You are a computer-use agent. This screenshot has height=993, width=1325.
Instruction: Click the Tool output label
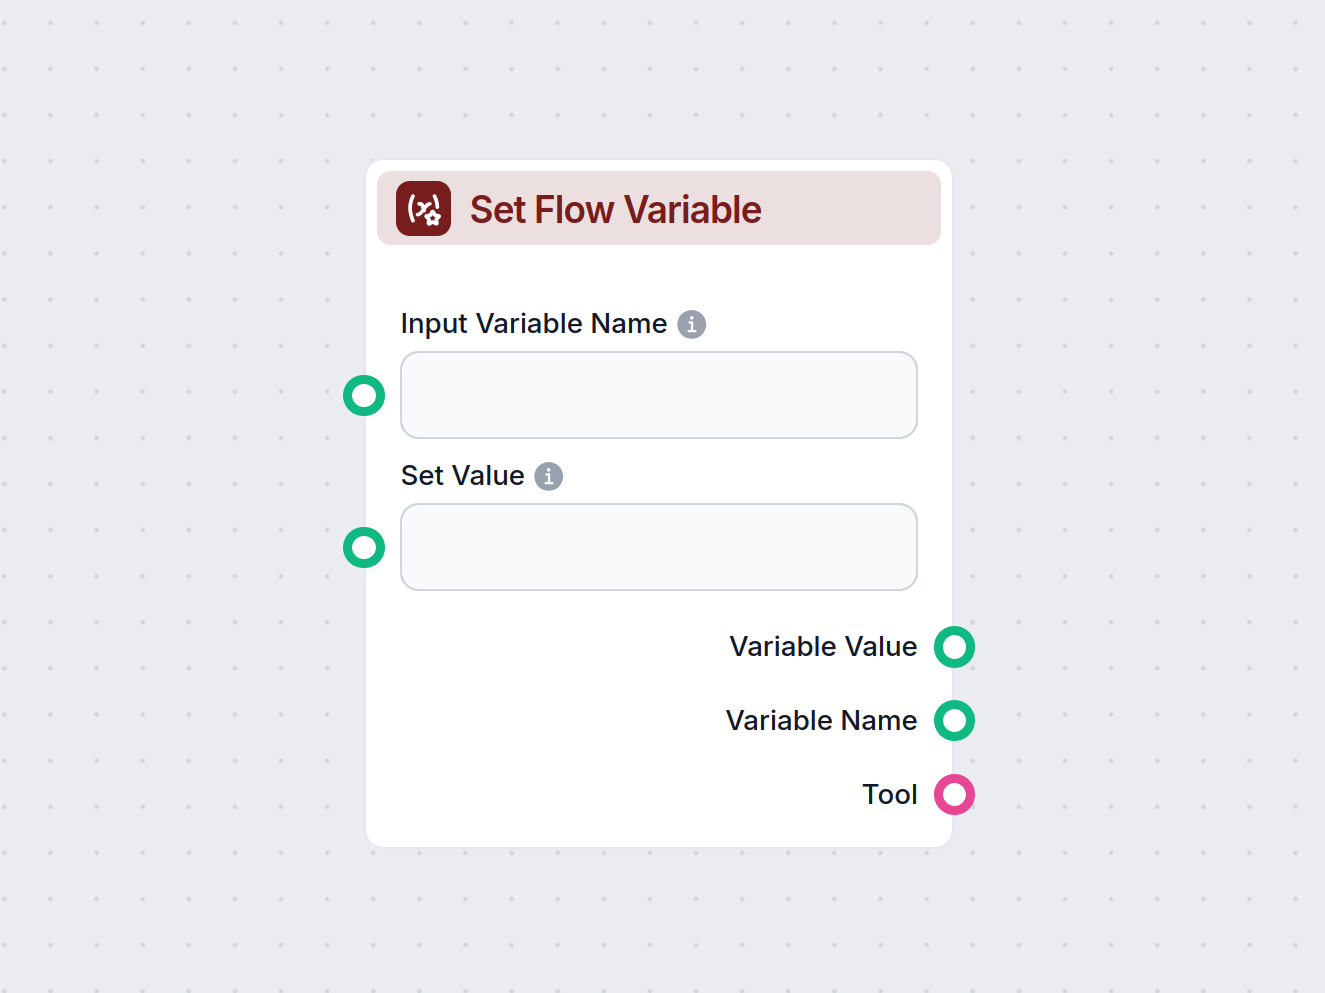click(x=890, y=795)
